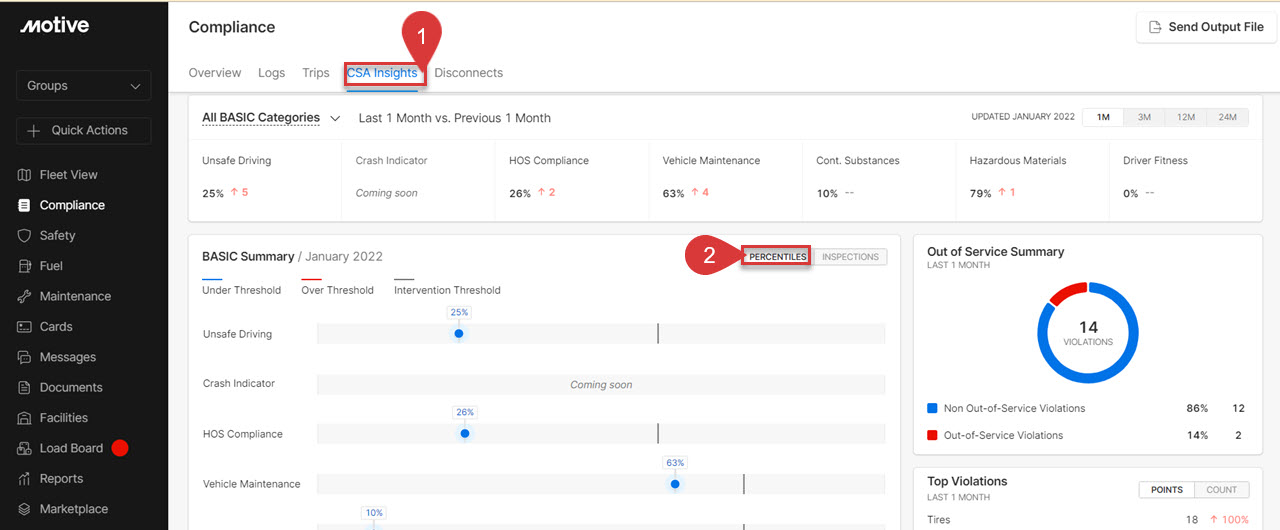Select the 12M time range

click(1186, 117)
